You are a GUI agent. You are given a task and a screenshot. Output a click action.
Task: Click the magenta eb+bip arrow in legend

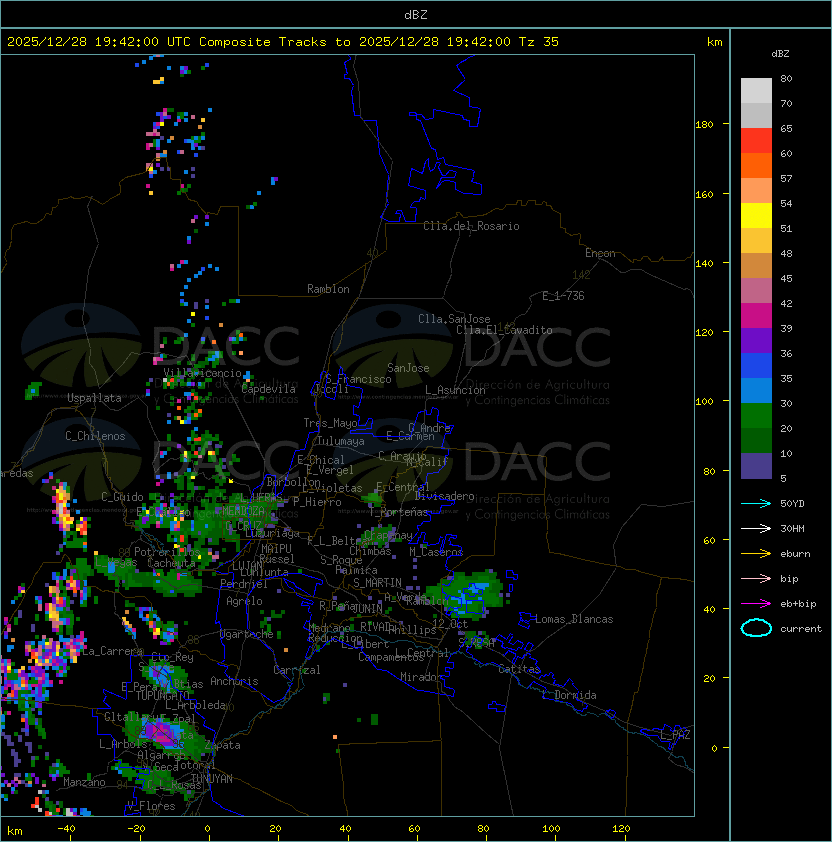point(756,604)
